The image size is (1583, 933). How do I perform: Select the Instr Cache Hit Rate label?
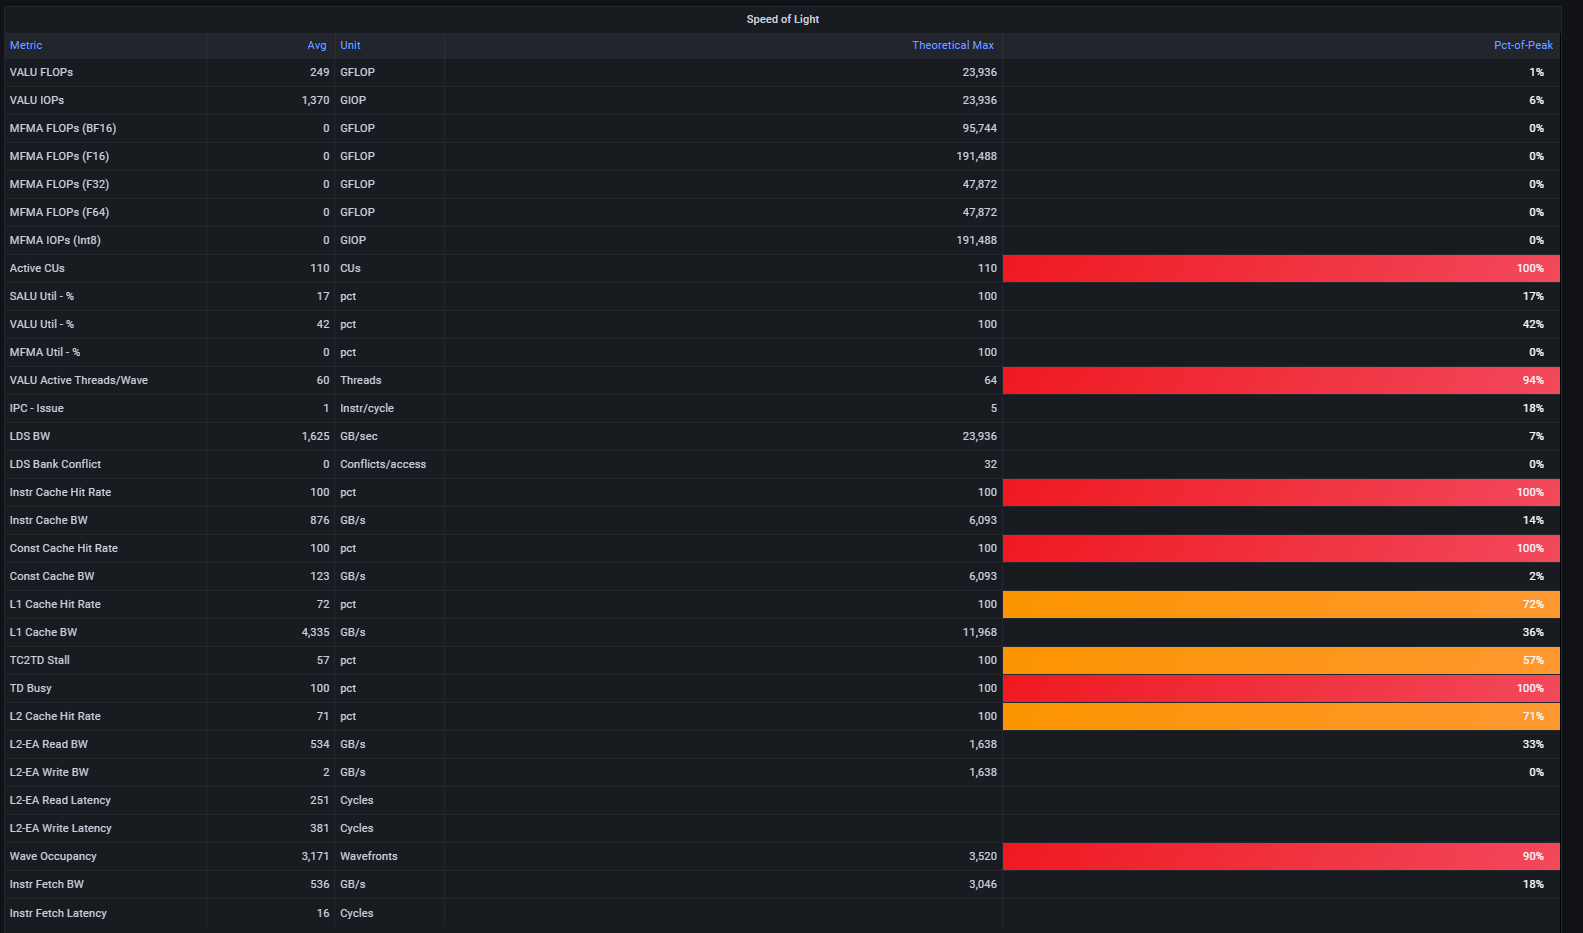(x=60, y=492)
